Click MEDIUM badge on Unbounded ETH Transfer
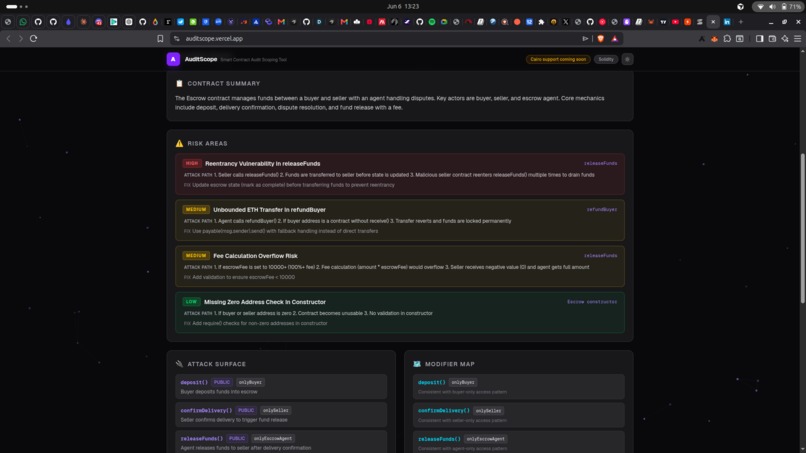This screenshot has height=453, width=806. pyautogui.click(x=196, y=210)
